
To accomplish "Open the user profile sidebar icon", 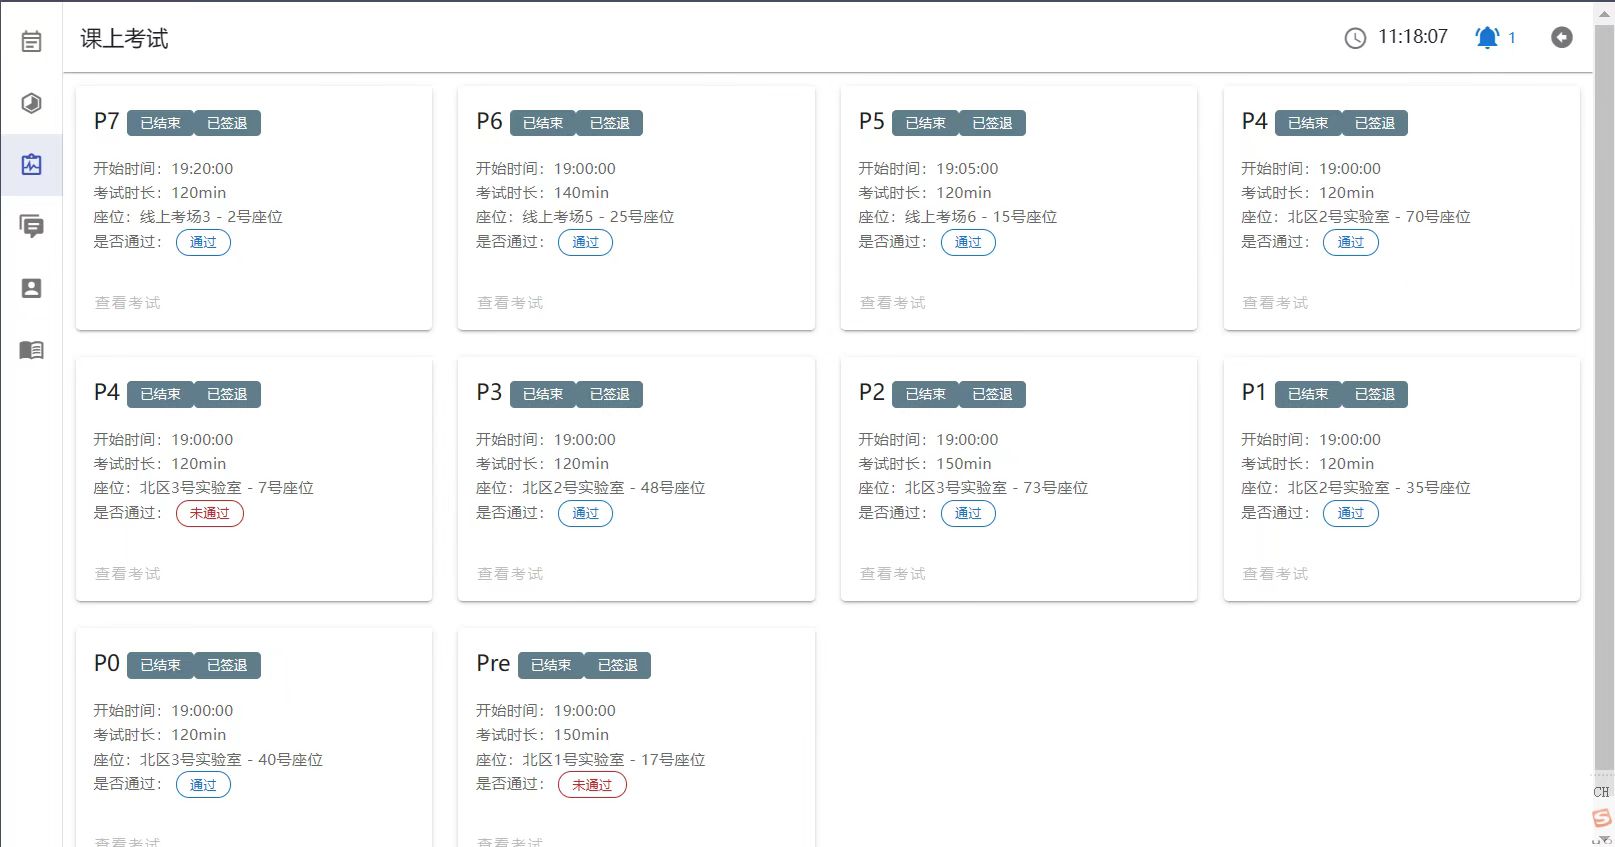I will point(31,288).
